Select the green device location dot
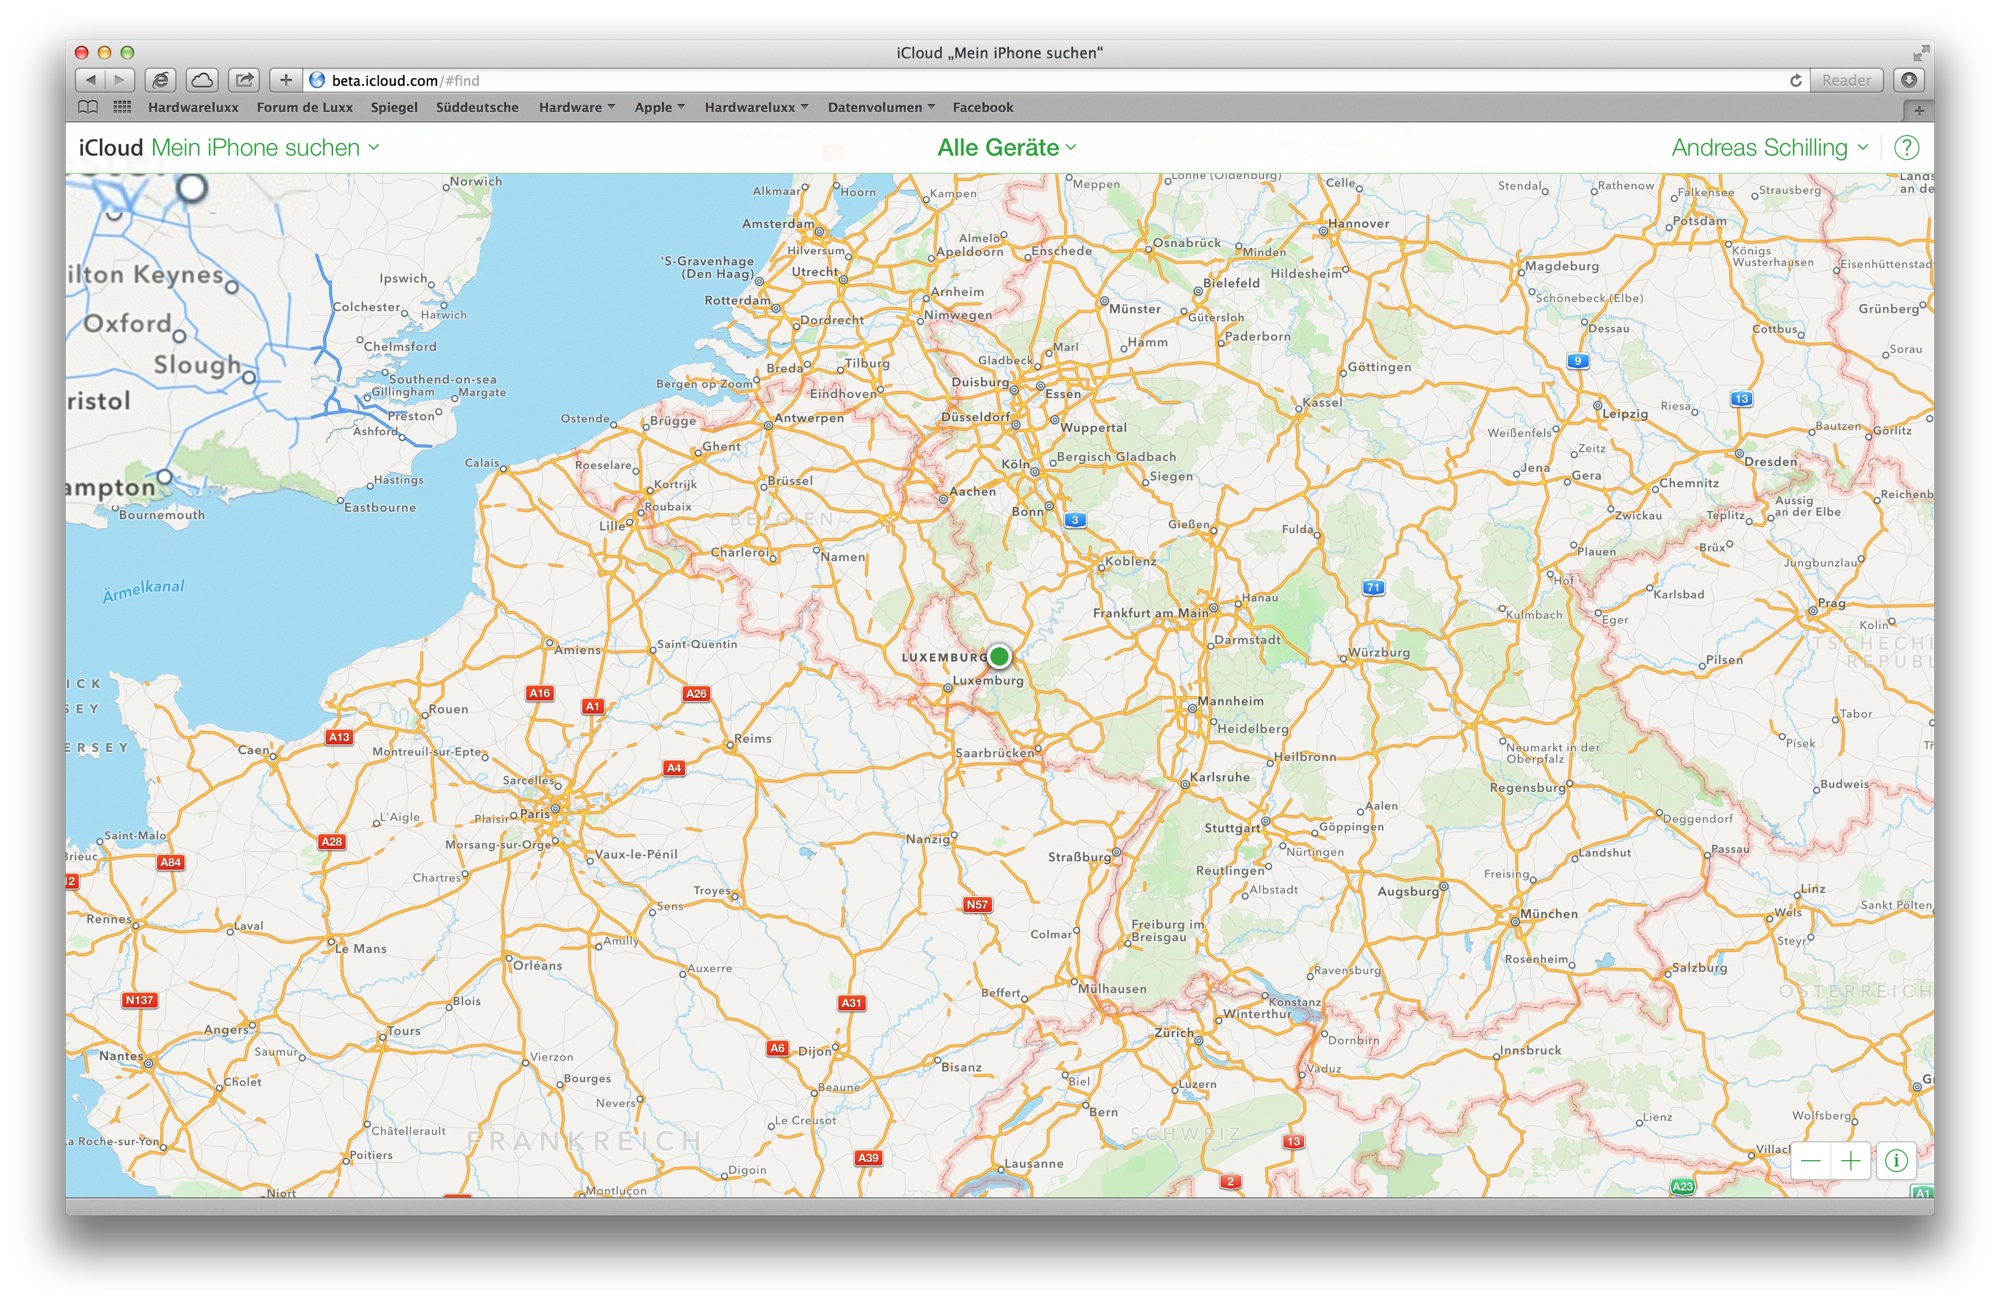Viewport: 2000px width, 1306px height. (998, 657)
